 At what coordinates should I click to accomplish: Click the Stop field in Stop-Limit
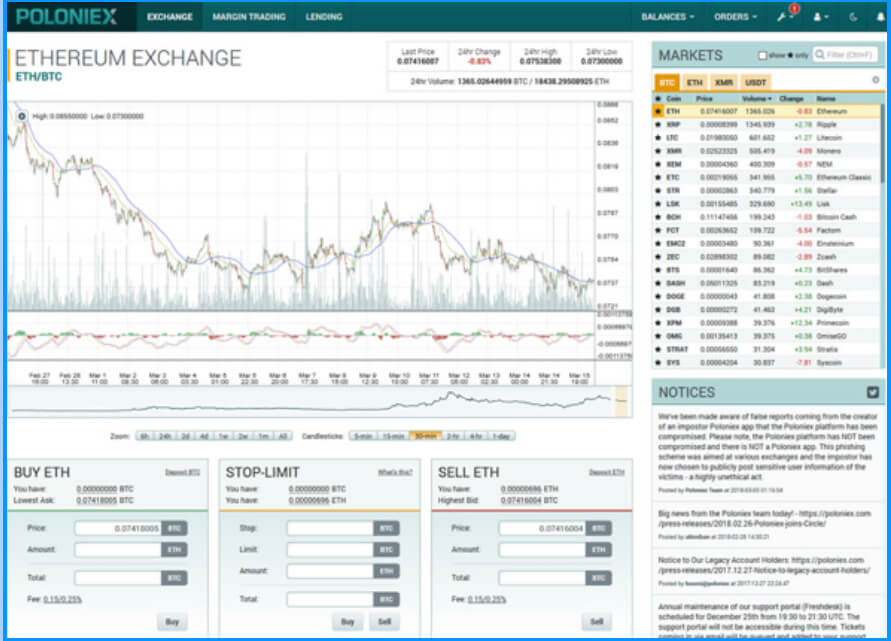tap(330, 528)
